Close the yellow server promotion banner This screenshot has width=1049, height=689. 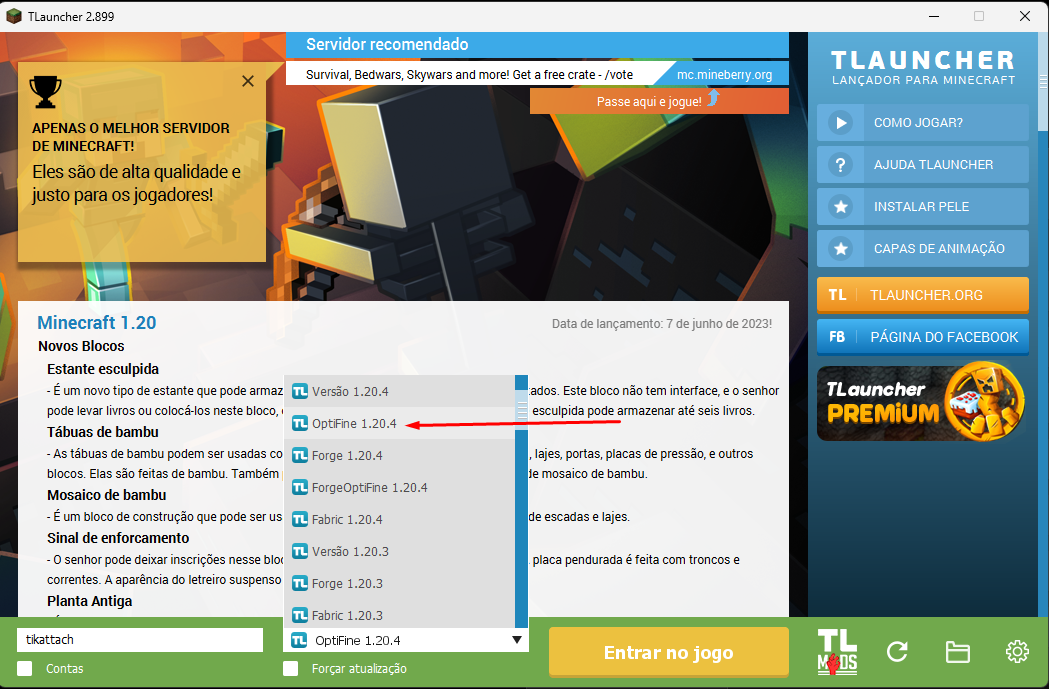[x=248, y=81]
